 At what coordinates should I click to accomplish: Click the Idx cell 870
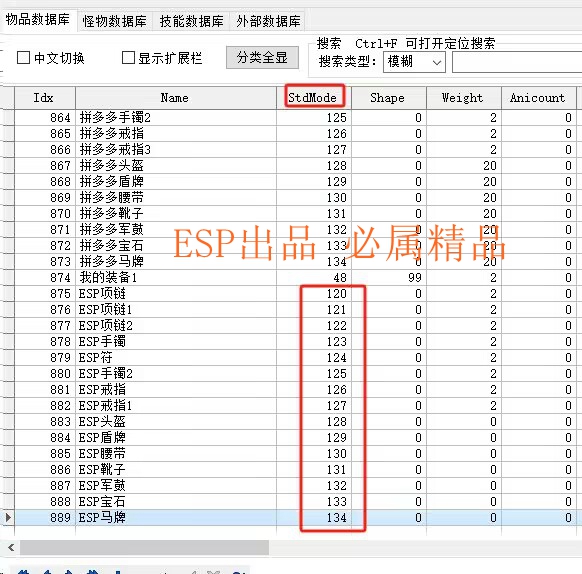point(45,213)
